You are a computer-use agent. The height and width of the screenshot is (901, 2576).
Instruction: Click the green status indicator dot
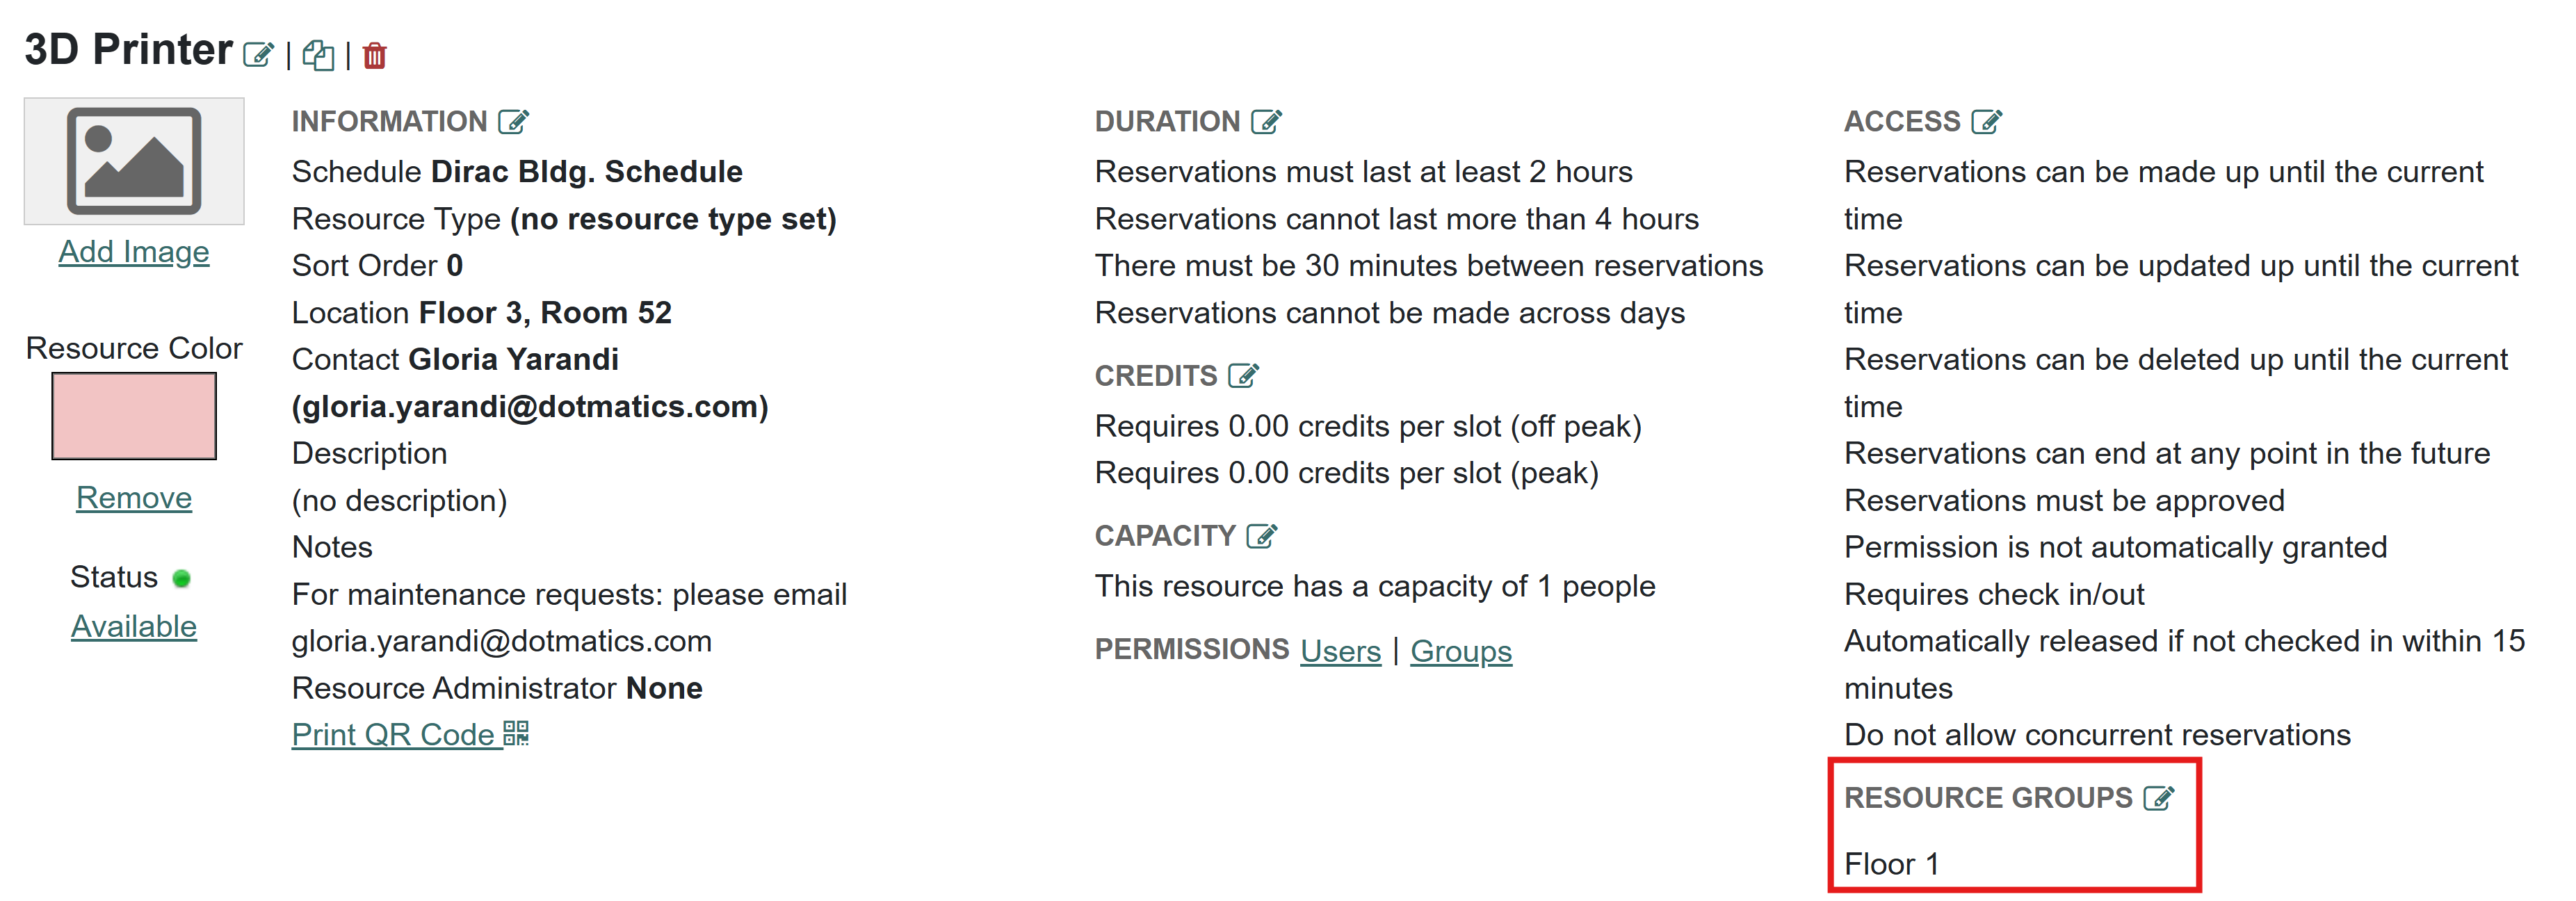181,578
